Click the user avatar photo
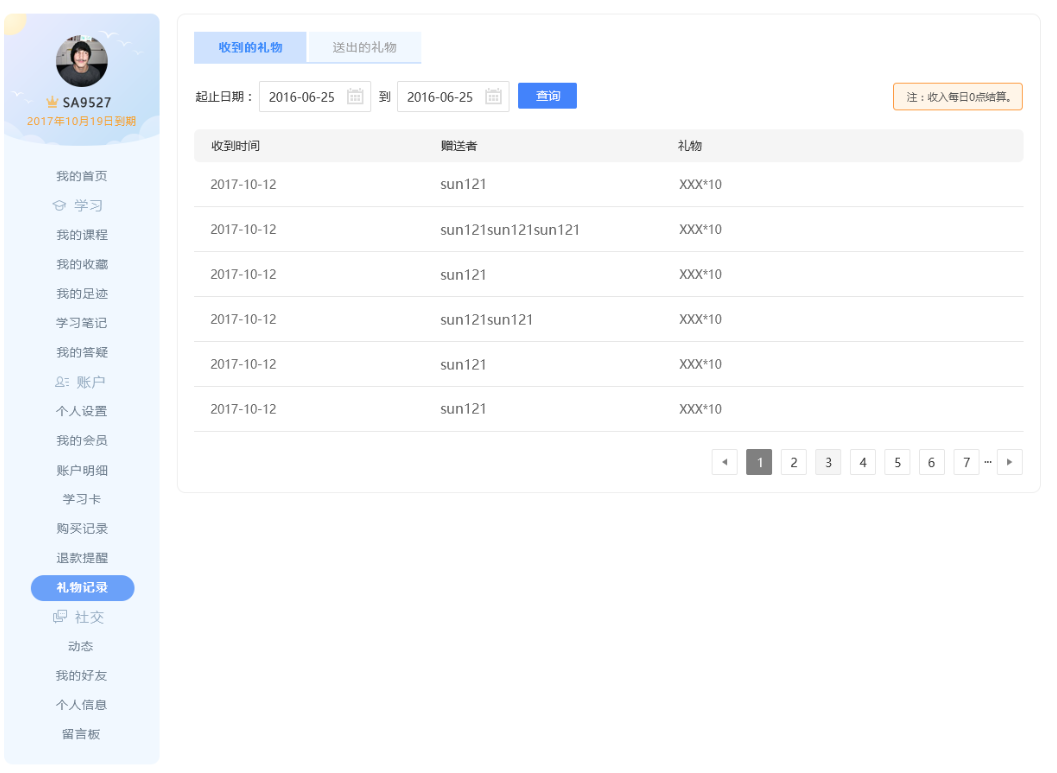The image size is (1057, 773). (x=82, y=61)
